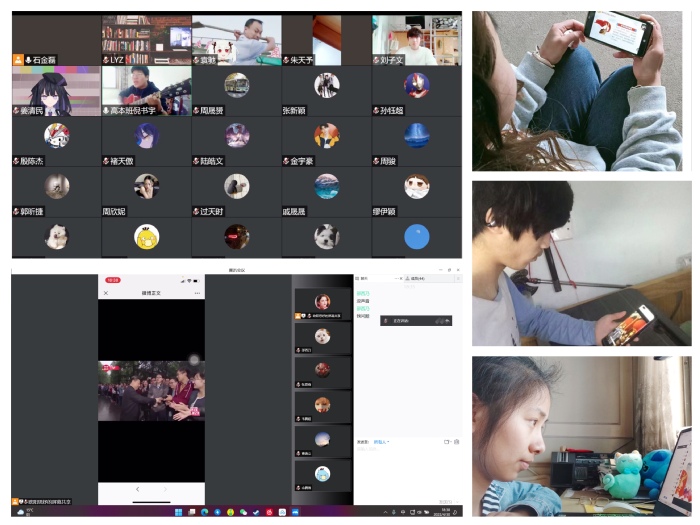Click microphone icon beside 石金霖's name
The height and width of the screenshot is (525, 700).
(x=28, y=59)
